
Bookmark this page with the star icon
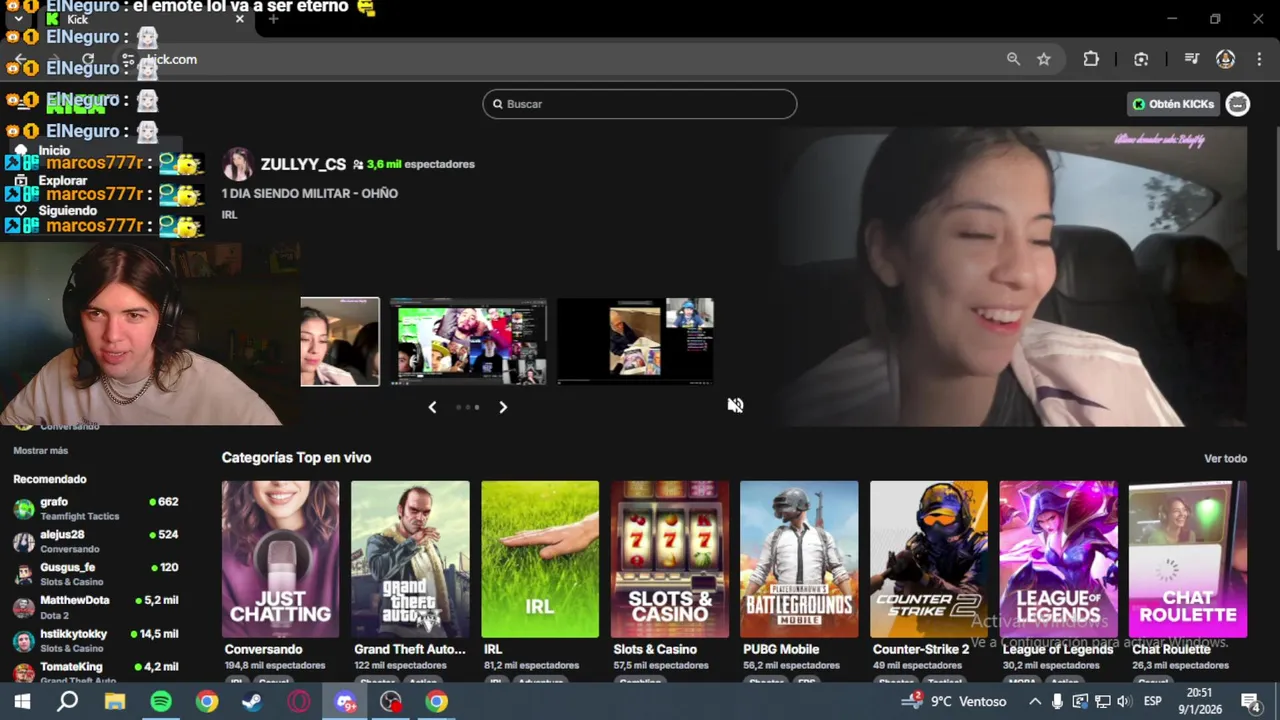coord(1044,59)
